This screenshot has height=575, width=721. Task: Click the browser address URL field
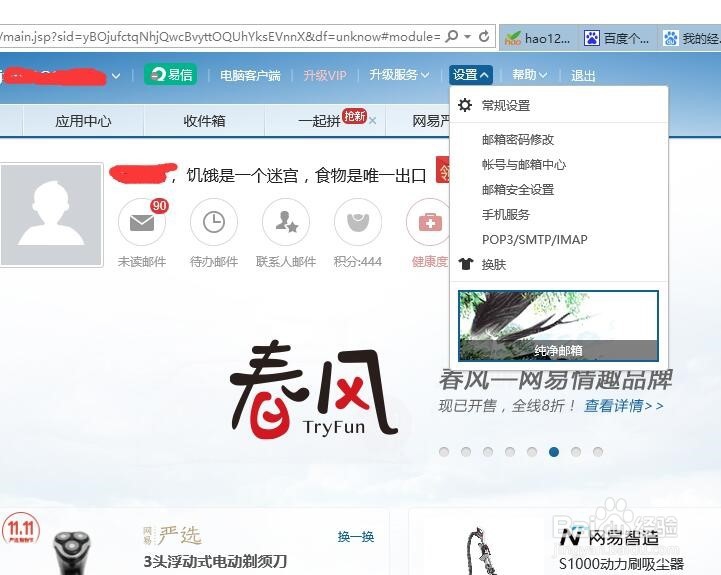click(x=221, y=36)
